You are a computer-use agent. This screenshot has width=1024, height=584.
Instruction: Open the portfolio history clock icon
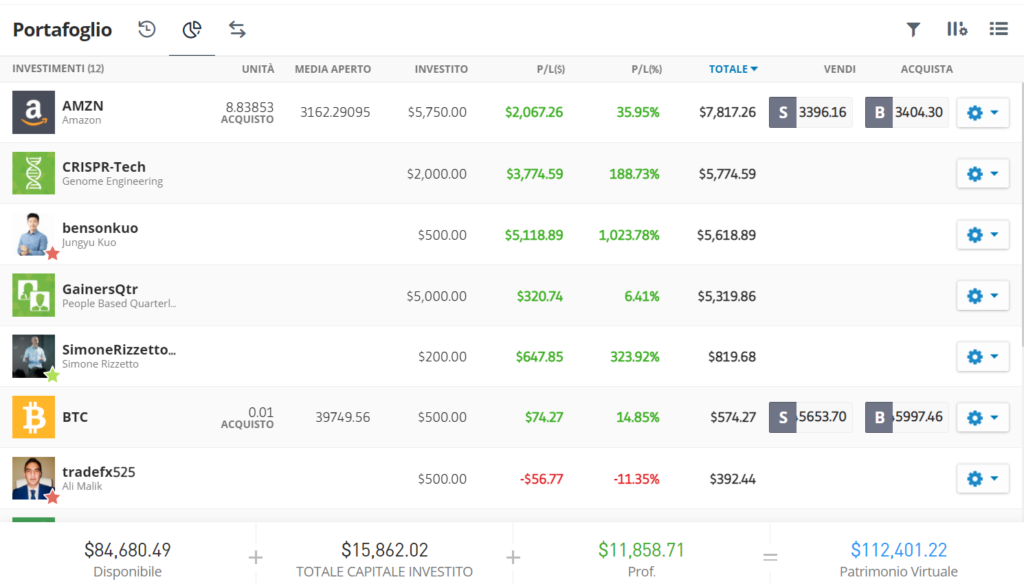(x=147, y=29)
